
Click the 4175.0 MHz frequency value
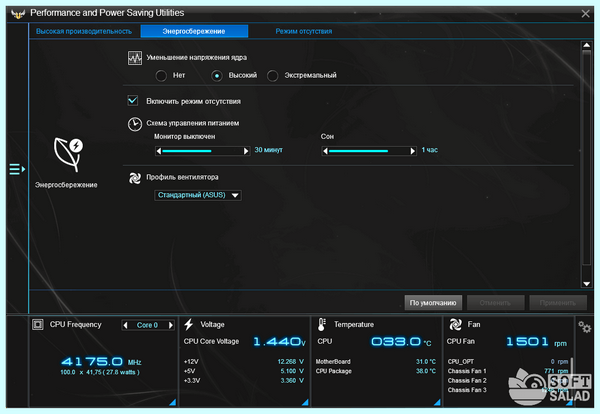click(x=92, y=362)
